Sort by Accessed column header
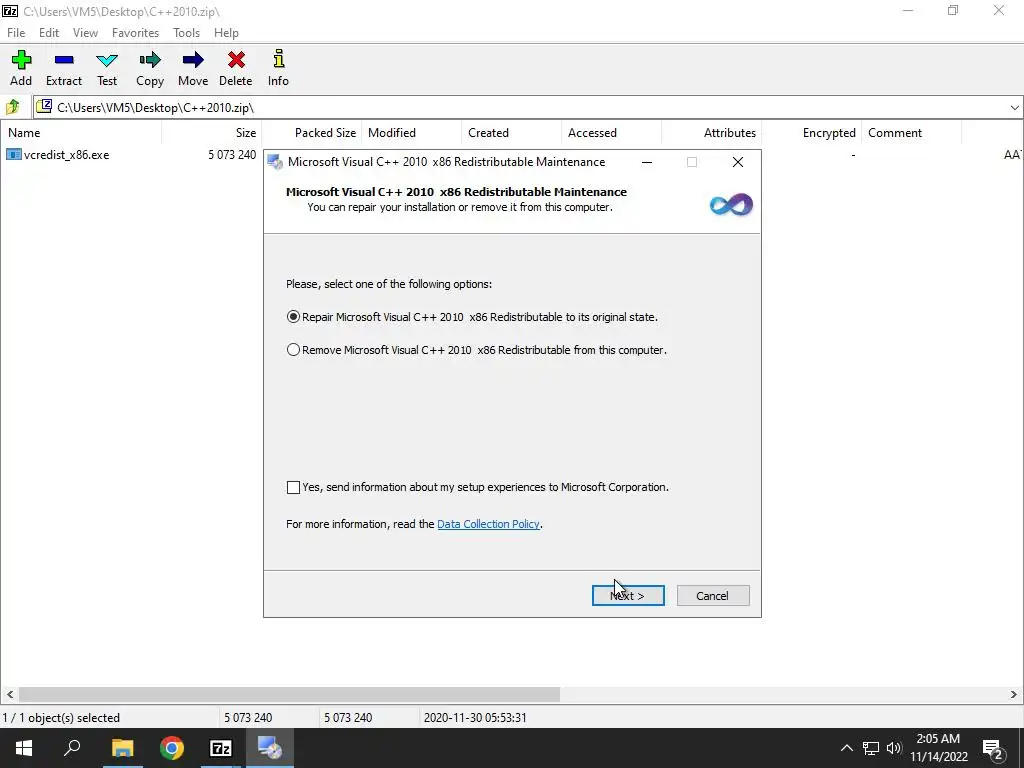The image size is (1024, 768). (611, 133)
